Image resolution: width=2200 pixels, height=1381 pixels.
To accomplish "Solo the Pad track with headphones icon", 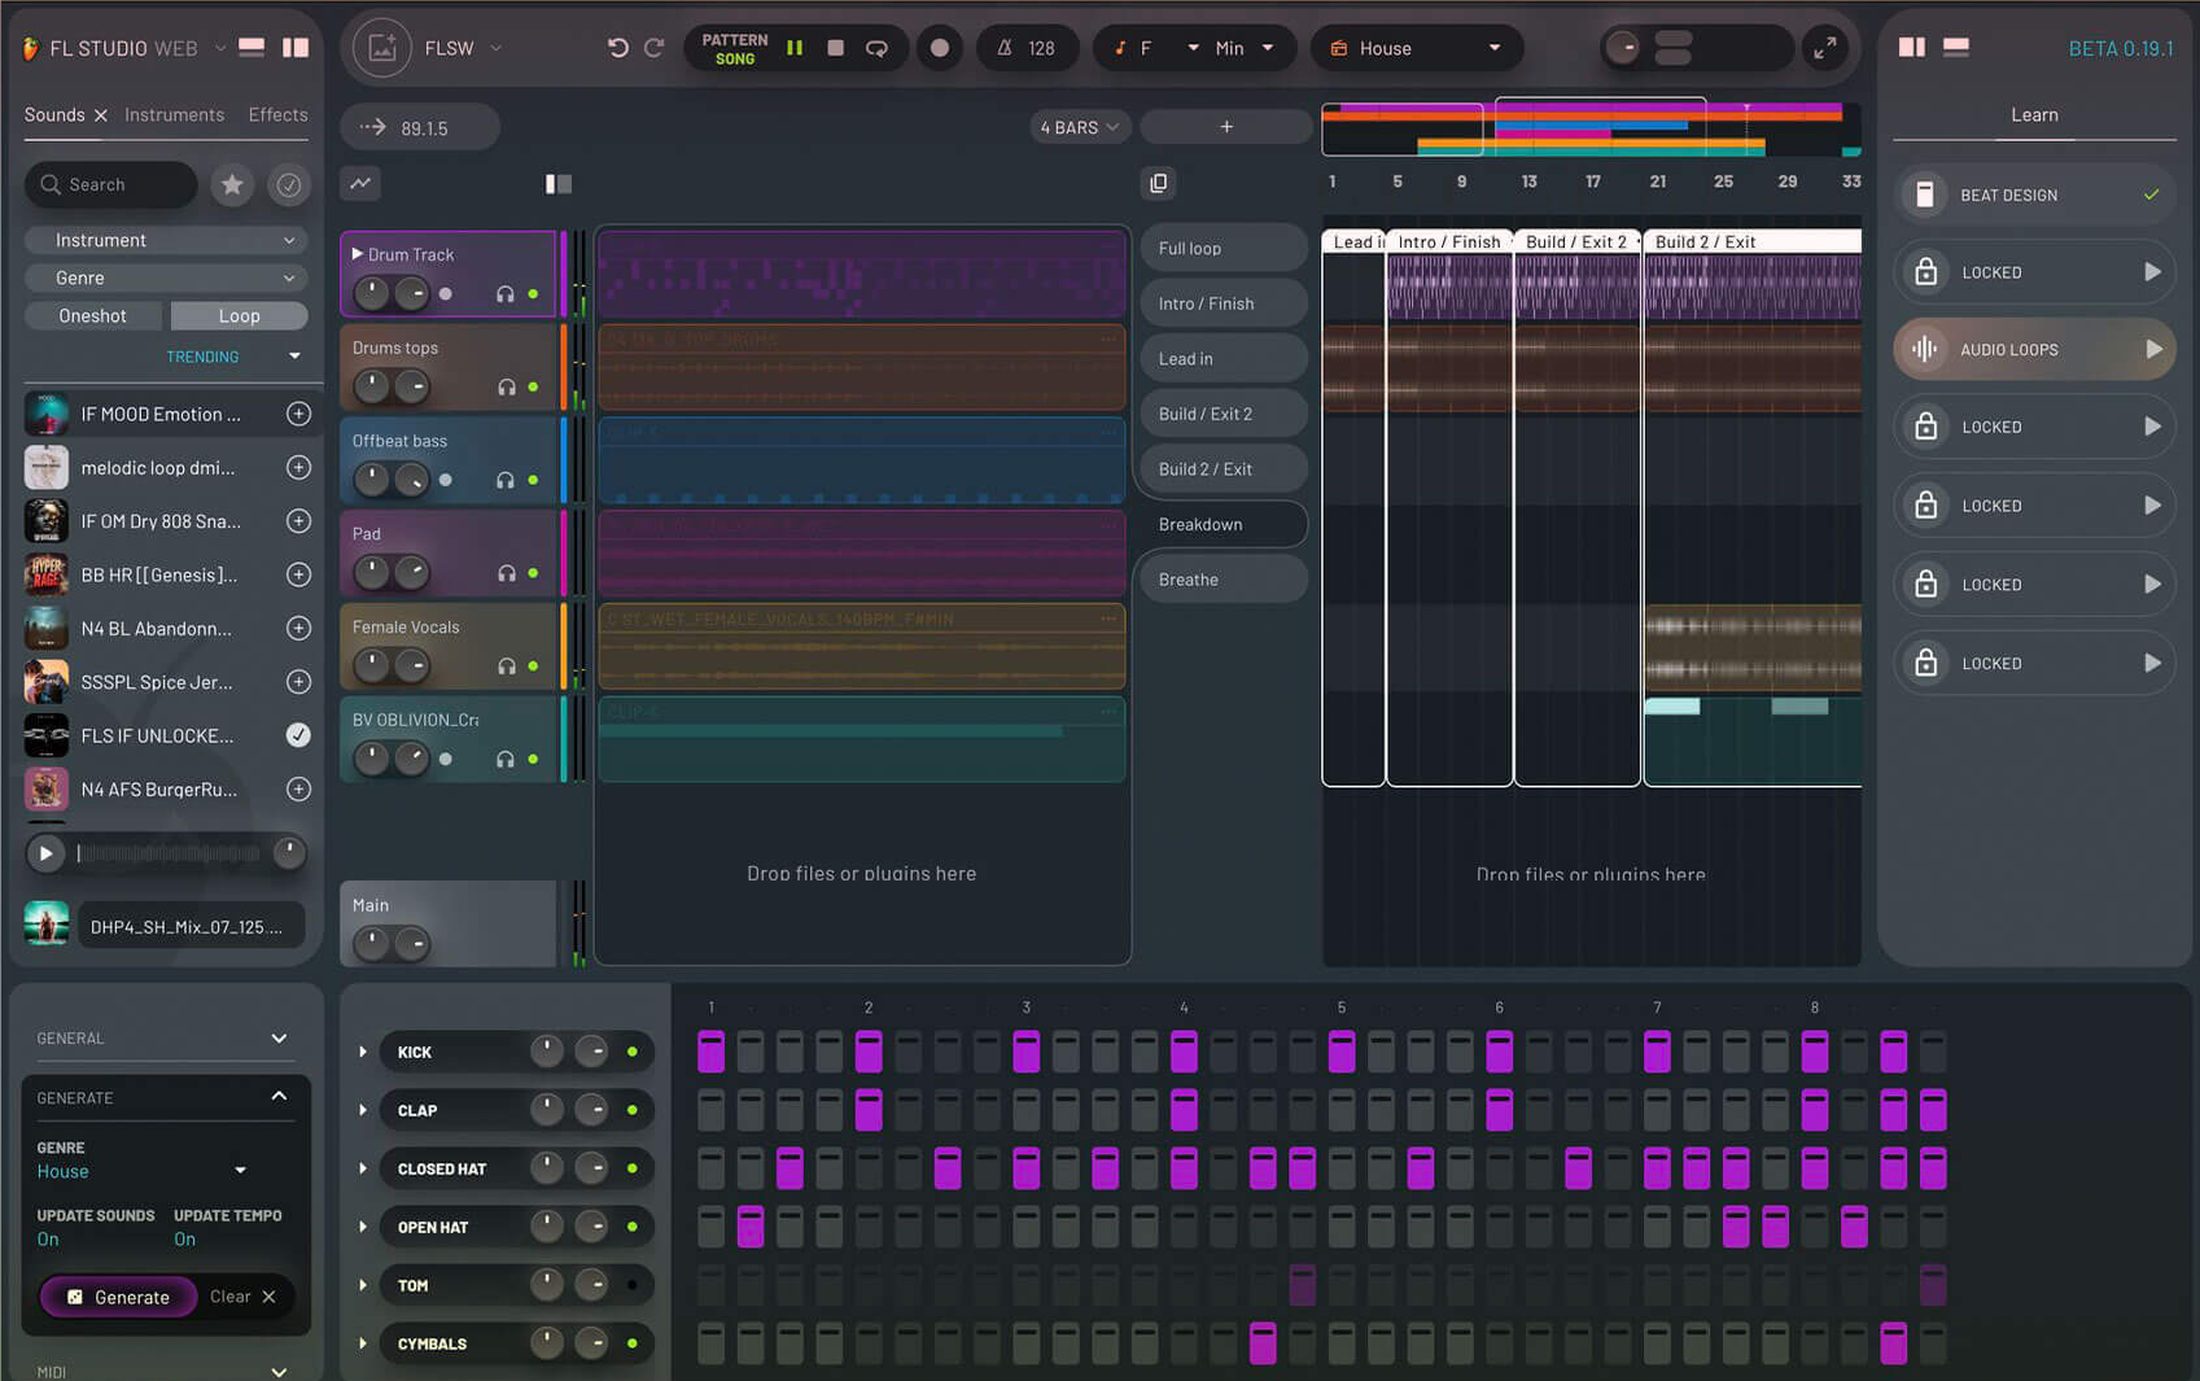I will [506, 573].
